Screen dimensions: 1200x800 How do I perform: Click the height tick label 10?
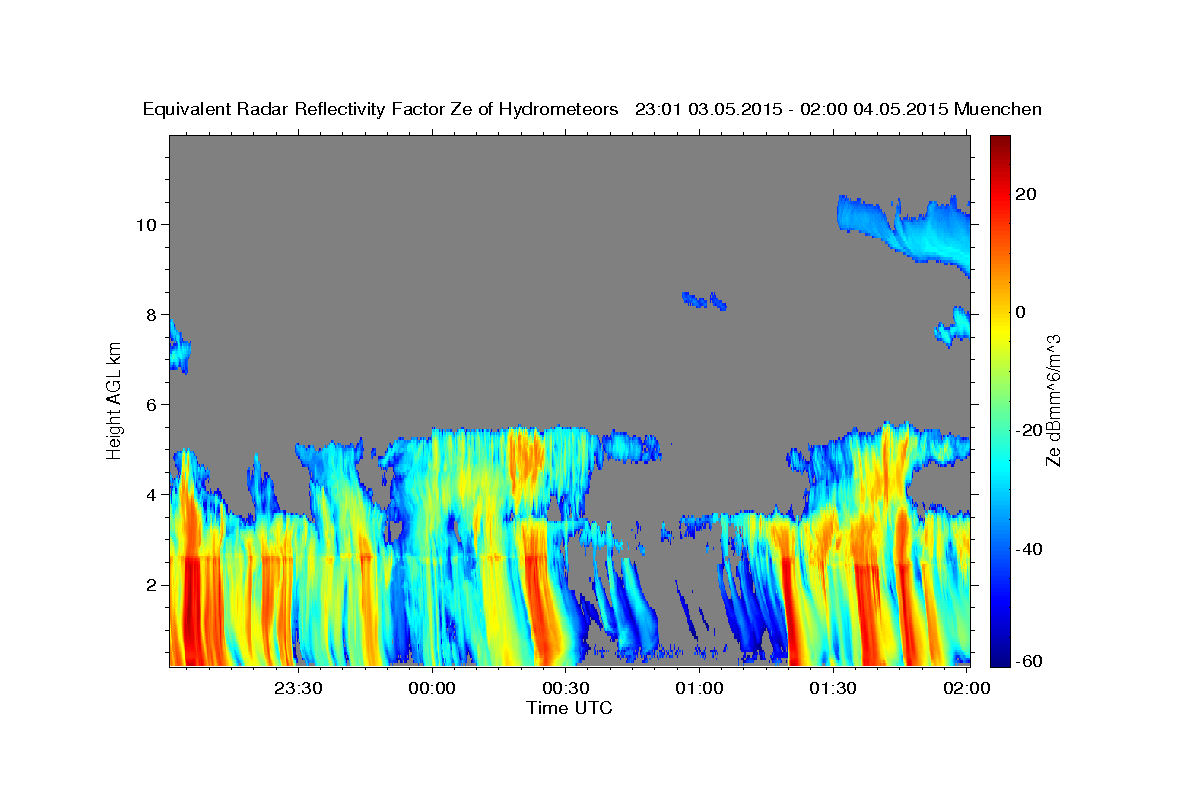(x=149, y=224)
